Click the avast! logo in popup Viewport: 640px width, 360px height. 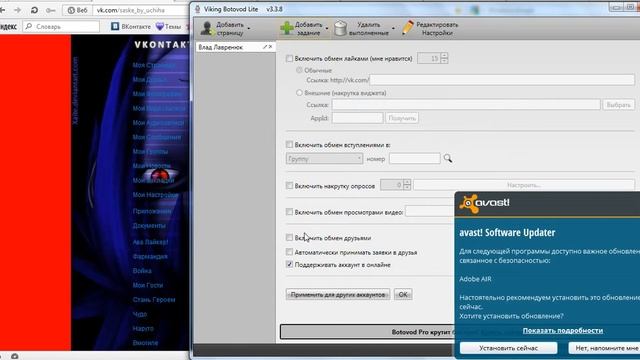click(x=484, y=204)
